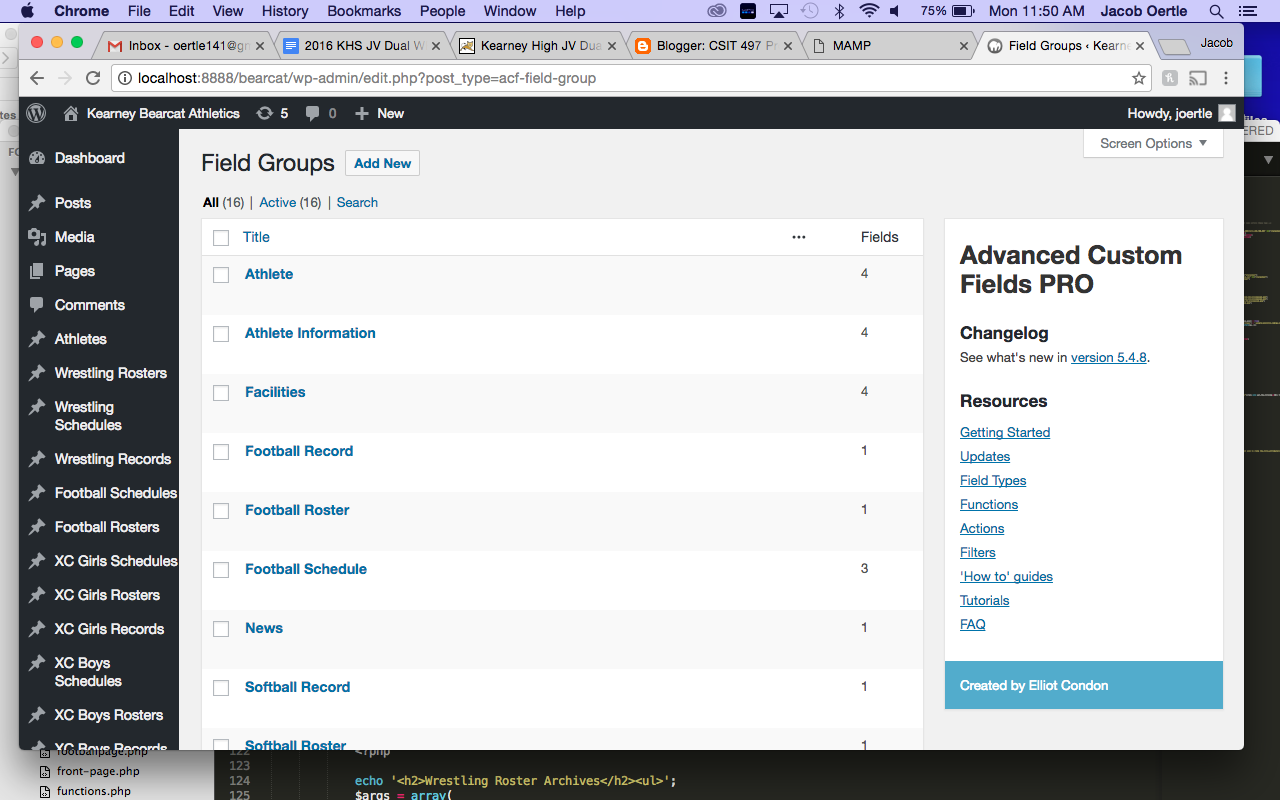Viewport: 1280px width, 800px height.
Task: Open the 'How to' guides link
Action: click(x=1006, y=576)
